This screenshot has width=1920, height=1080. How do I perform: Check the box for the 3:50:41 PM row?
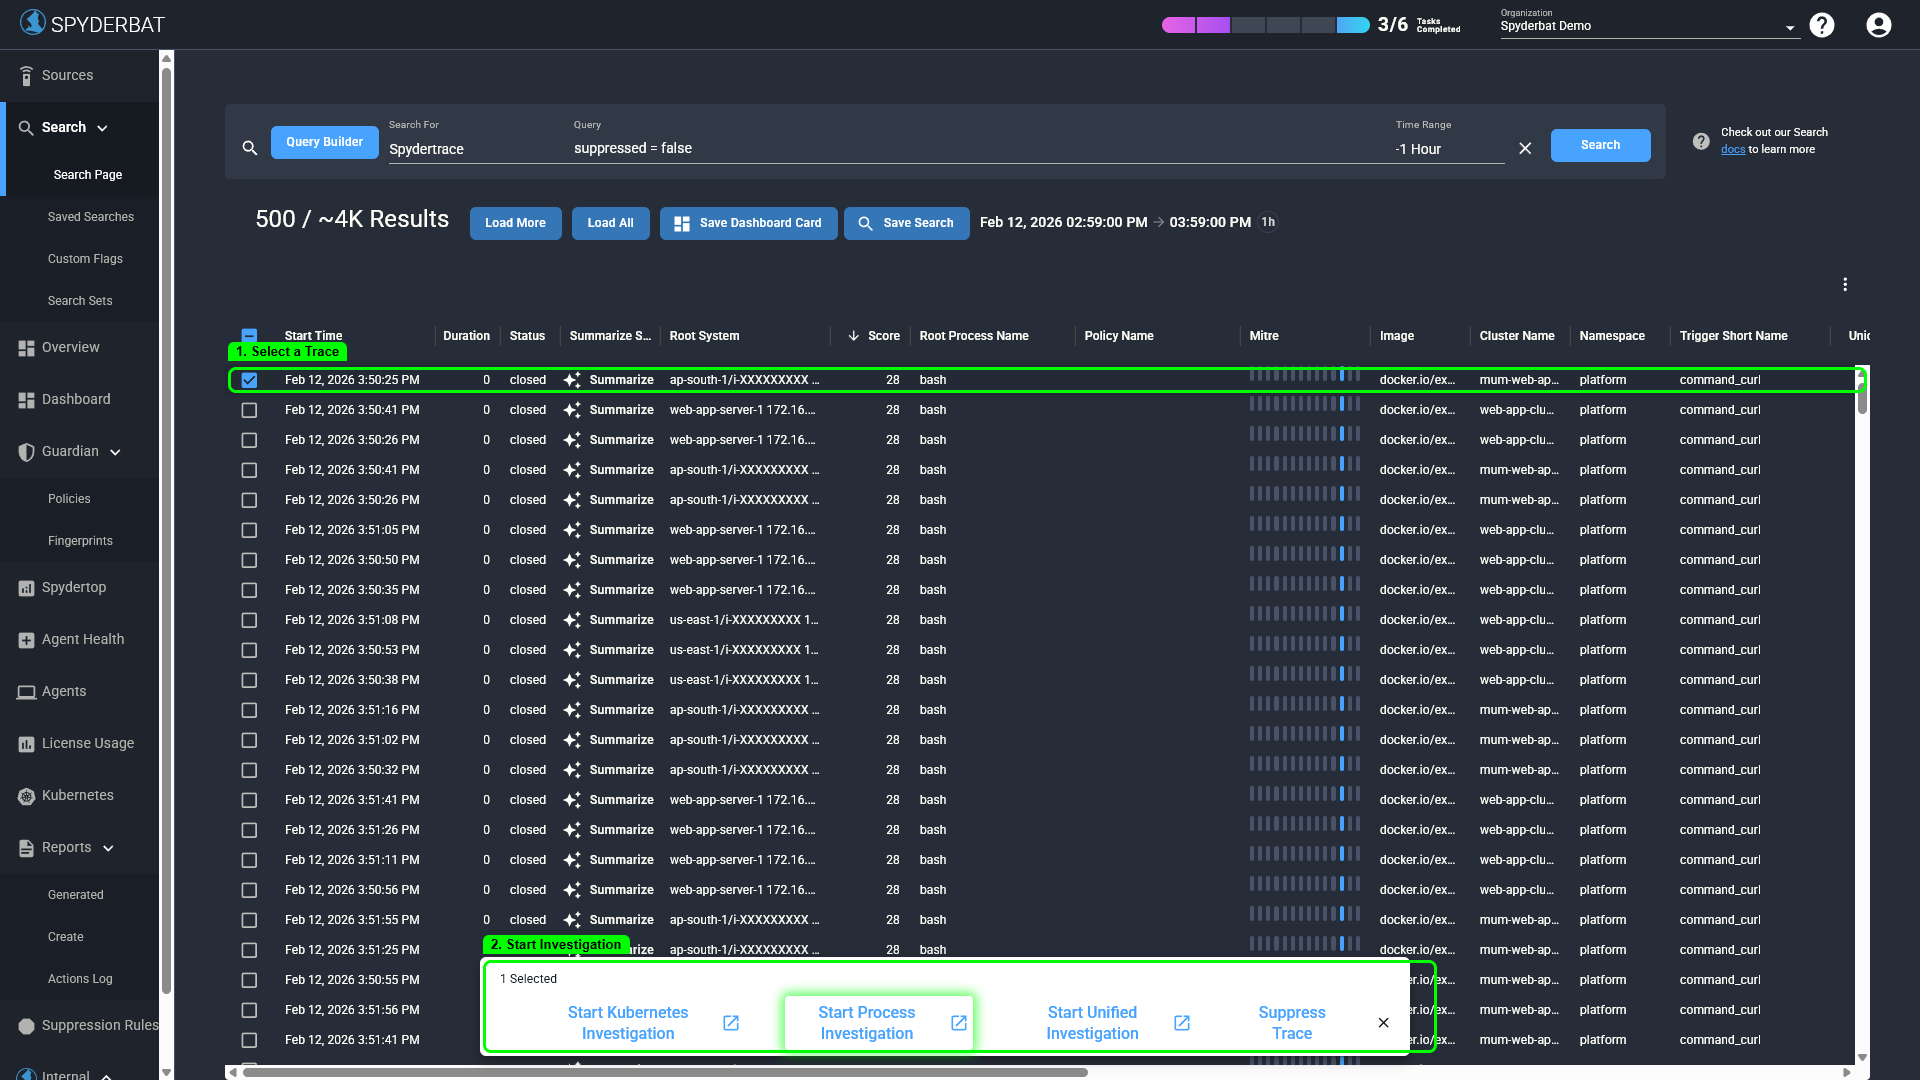249,410
